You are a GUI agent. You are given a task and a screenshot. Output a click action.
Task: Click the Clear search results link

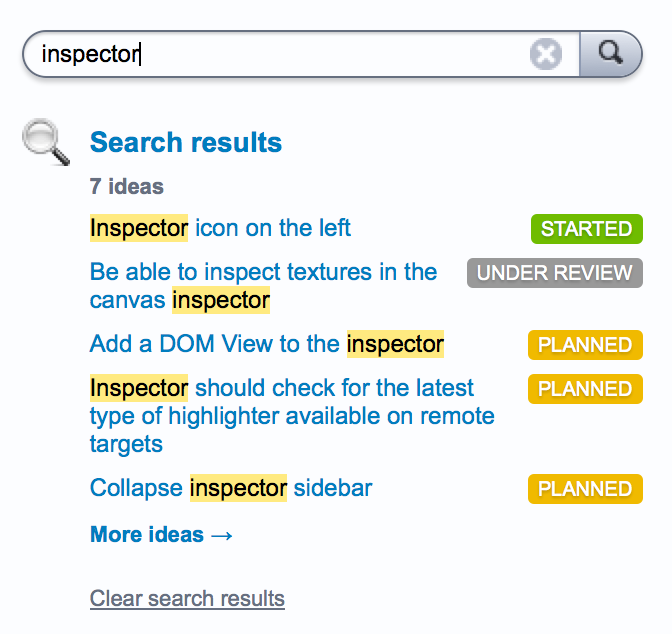(187, 598)
